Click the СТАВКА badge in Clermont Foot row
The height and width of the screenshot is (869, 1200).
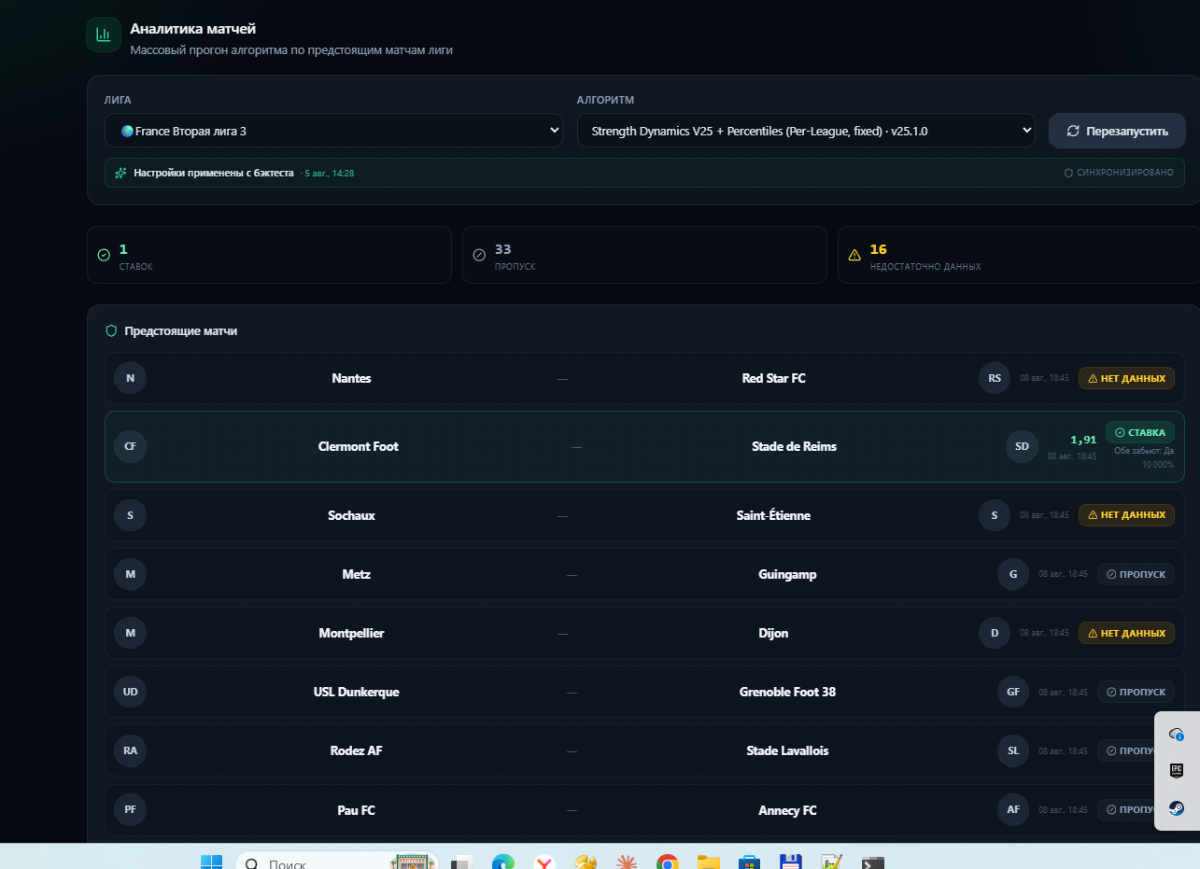(1139, 432)
